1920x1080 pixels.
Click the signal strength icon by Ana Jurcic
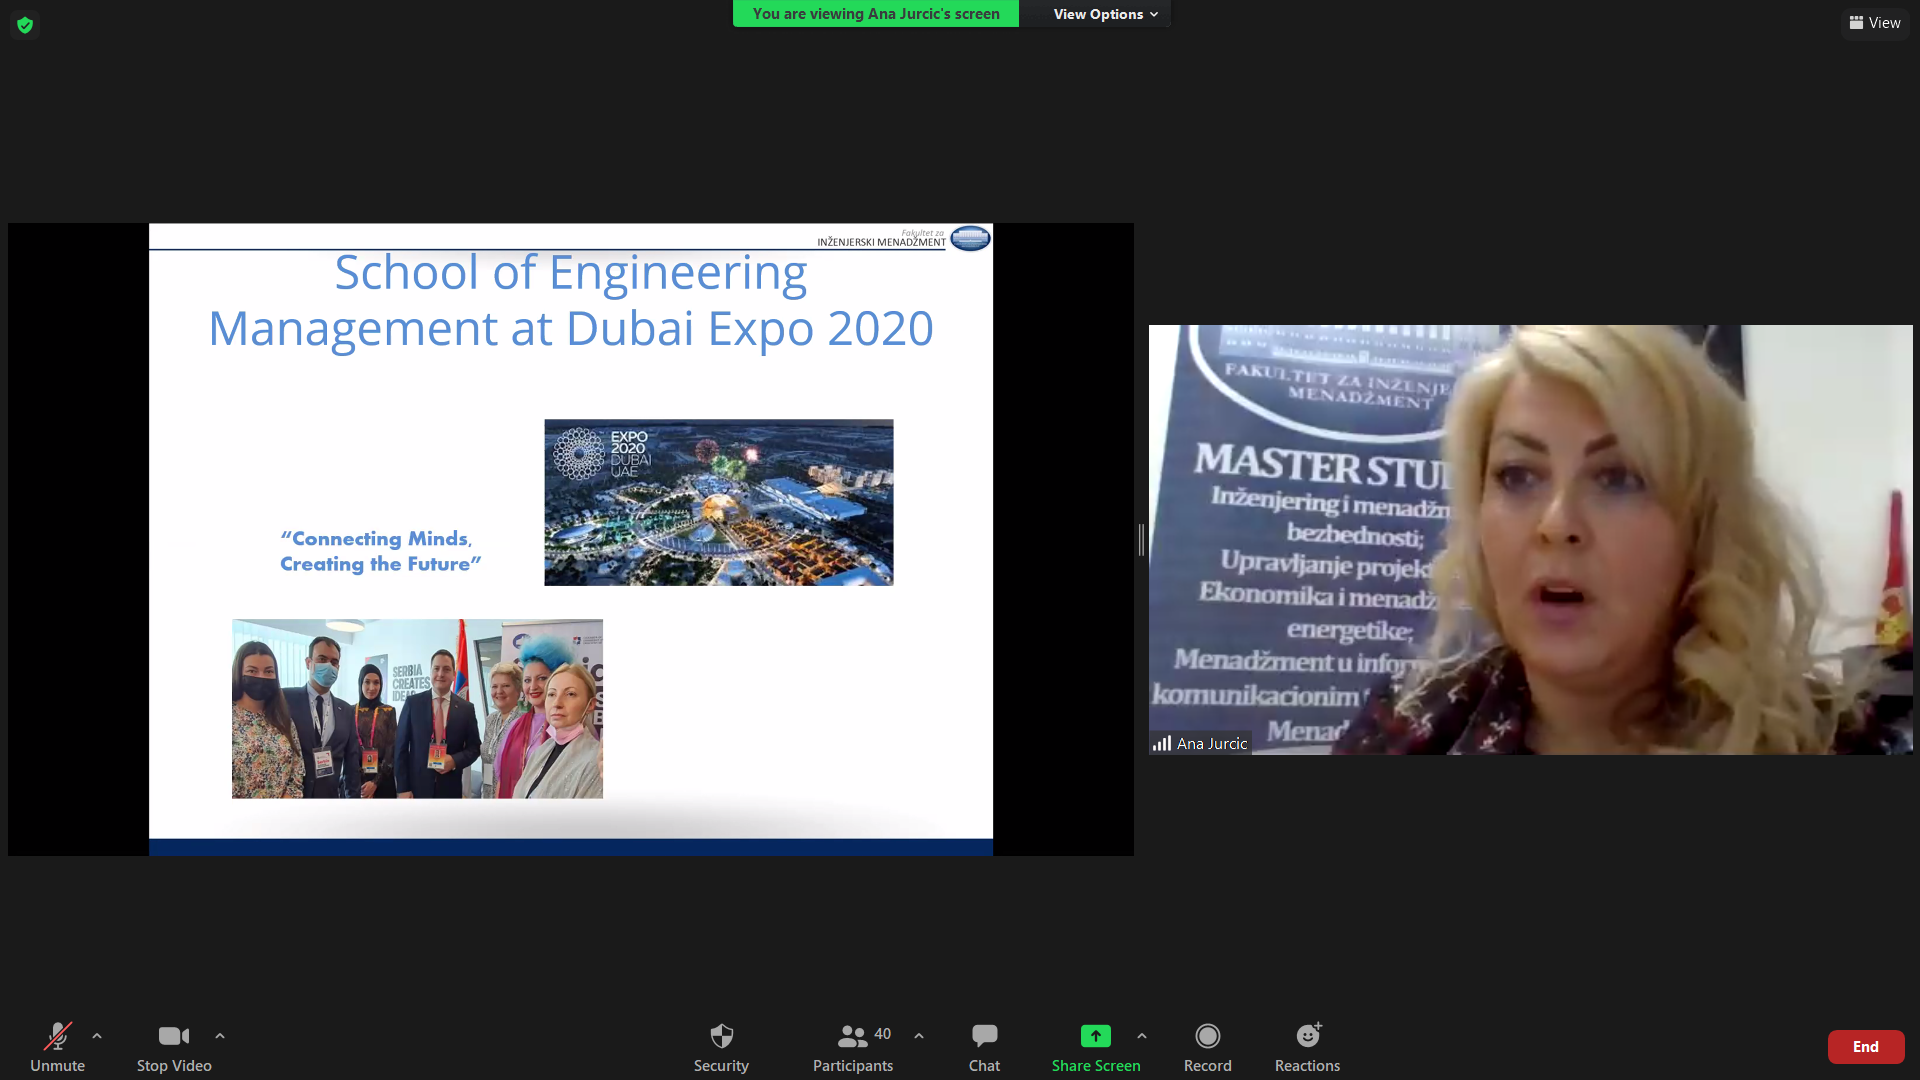pyautogui.click(x=1161, y=743)
